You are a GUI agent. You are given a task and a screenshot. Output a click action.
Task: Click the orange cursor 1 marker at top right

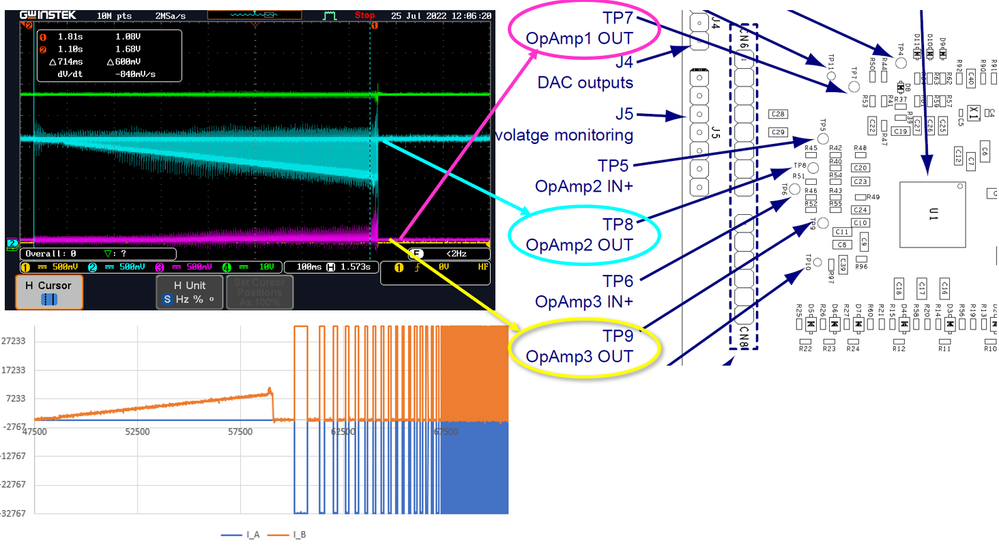[x=374, y=25]
